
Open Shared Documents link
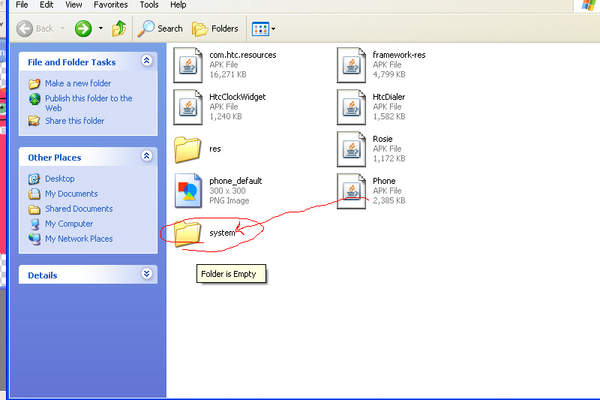click(79, 209)
